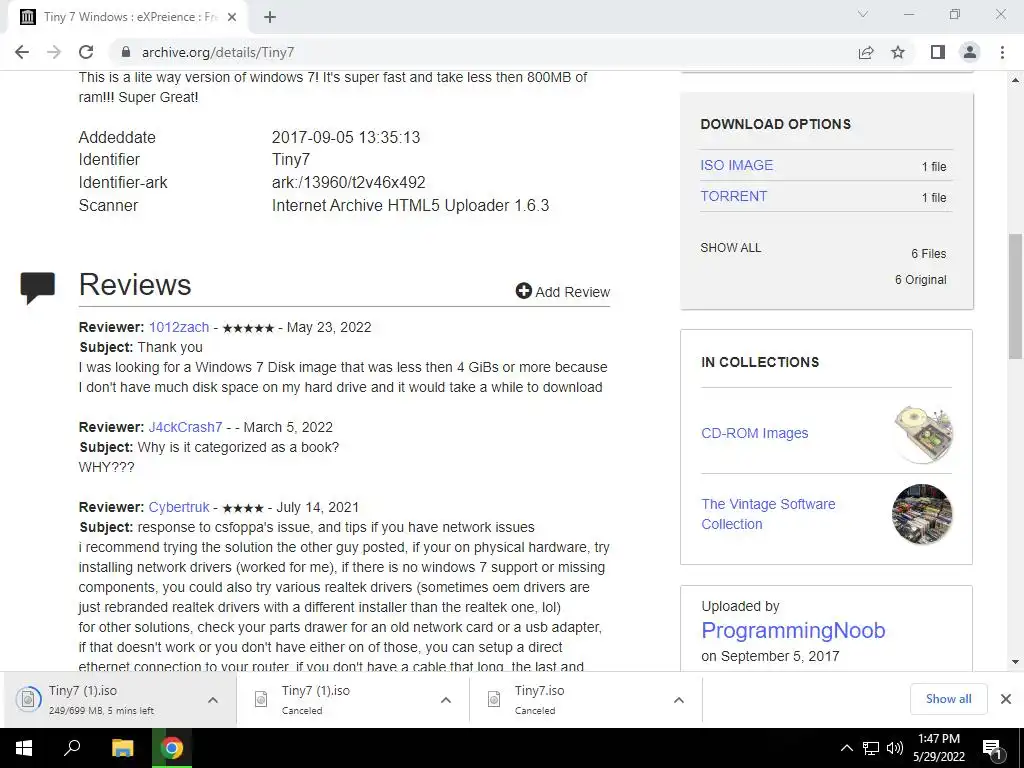Viewport: 1024px width, 768px height.
Task: Open Windows taskbar search
Action: point(72,748)
